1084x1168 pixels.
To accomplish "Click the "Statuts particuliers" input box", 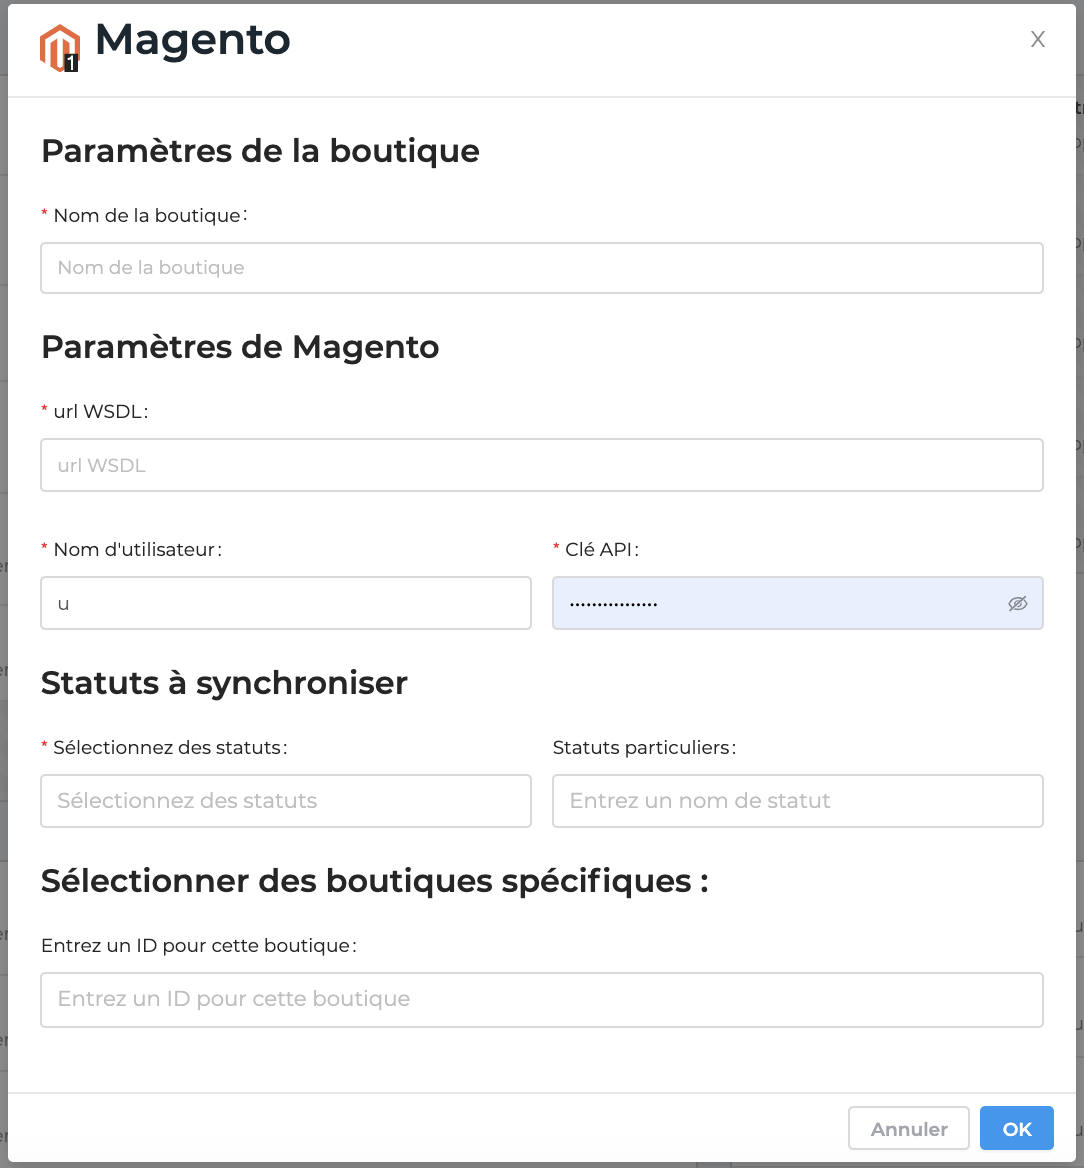I will (x=798, y=801).
